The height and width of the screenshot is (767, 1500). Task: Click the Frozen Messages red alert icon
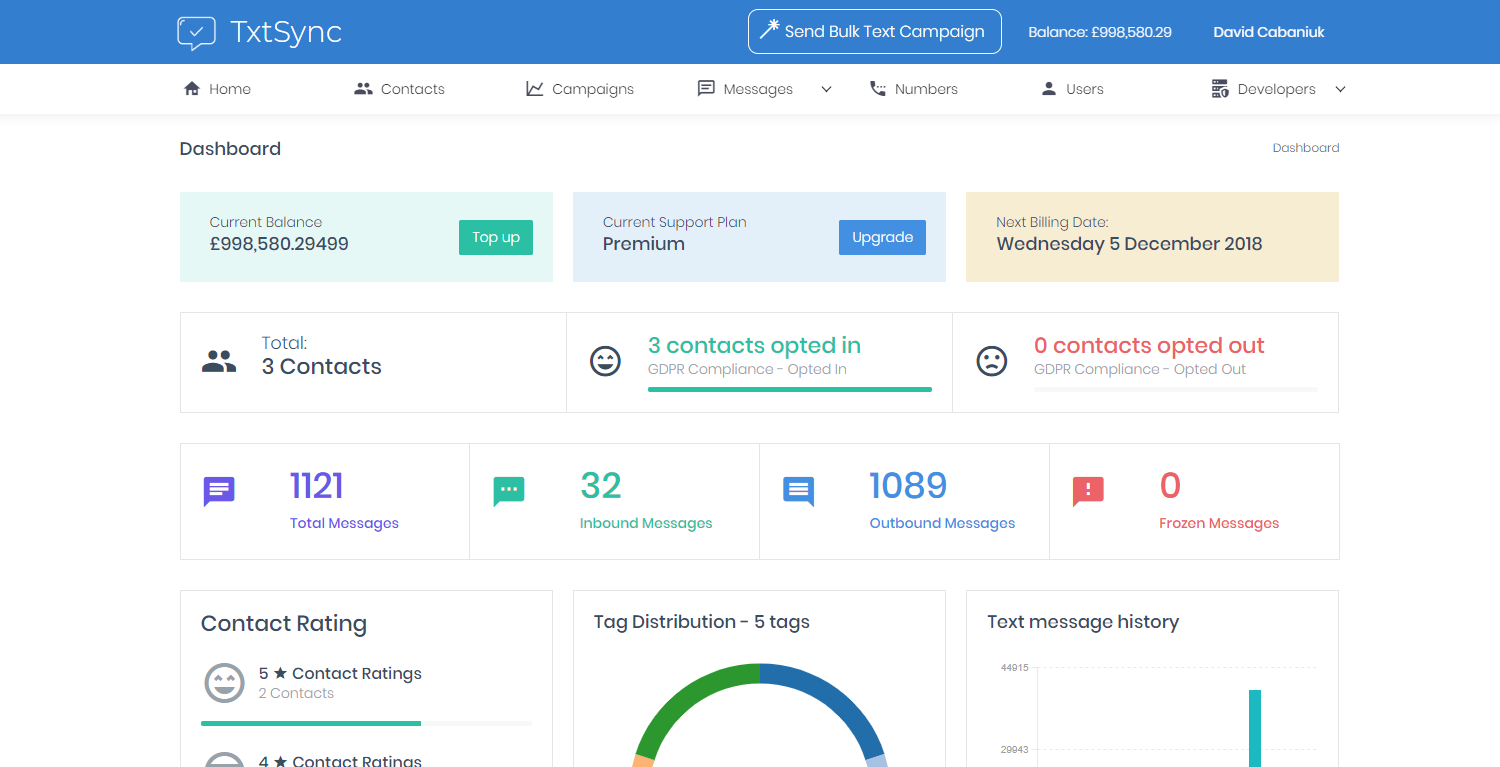(x=1088, y=490)
